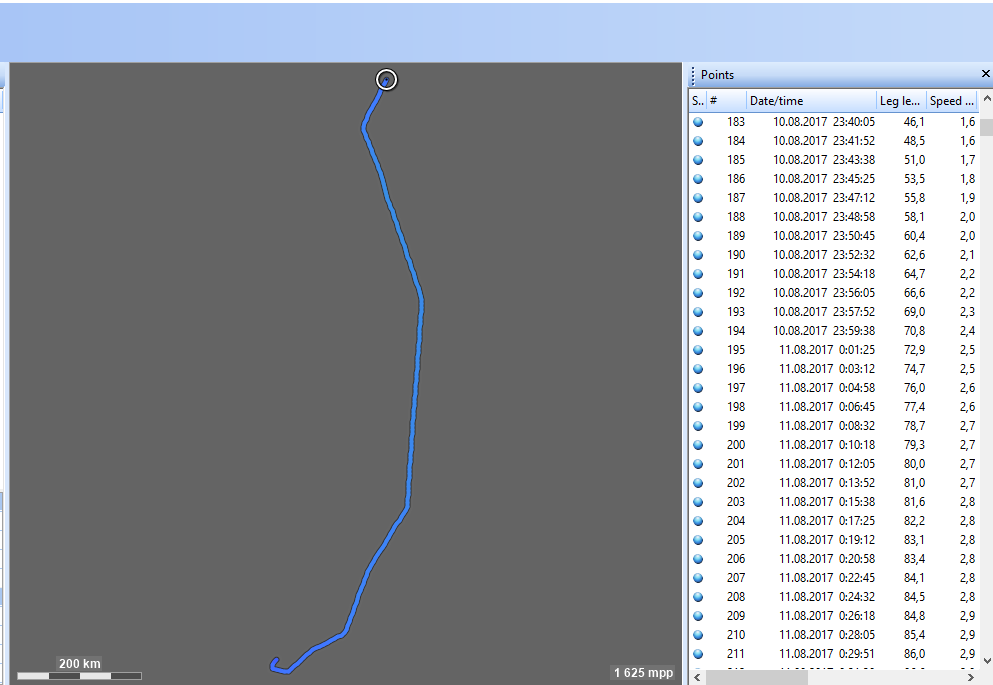993x685 pixels.
Task: Click the blue point icon for row 190
Action: click(698, 255)
